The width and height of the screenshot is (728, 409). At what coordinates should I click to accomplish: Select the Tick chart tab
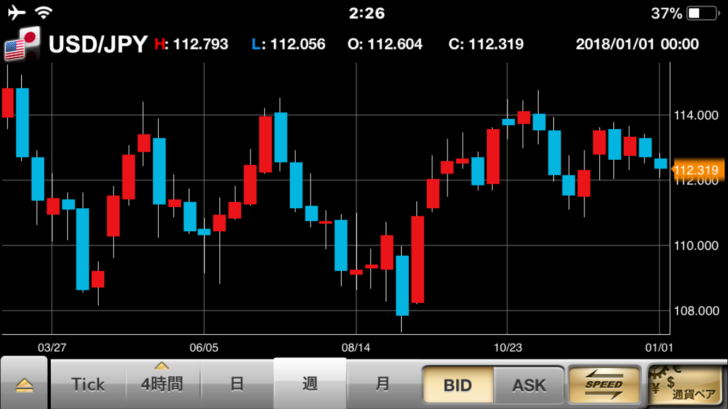88,384
